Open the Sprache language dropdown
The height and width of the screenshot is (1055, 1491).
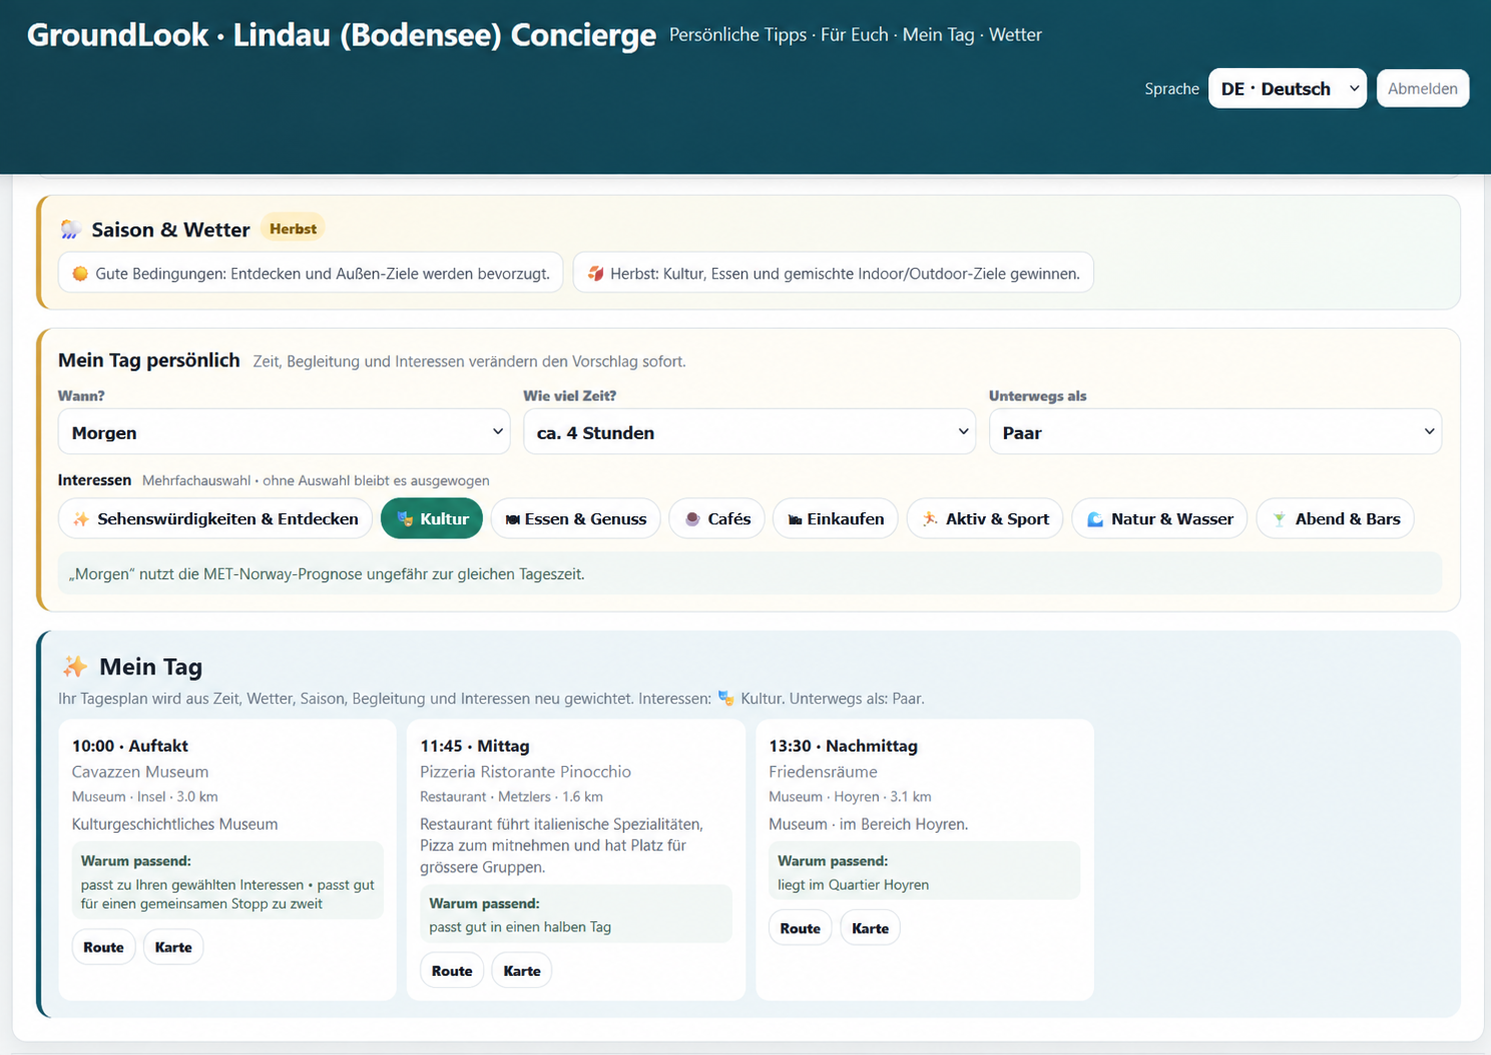(1287, 88)
